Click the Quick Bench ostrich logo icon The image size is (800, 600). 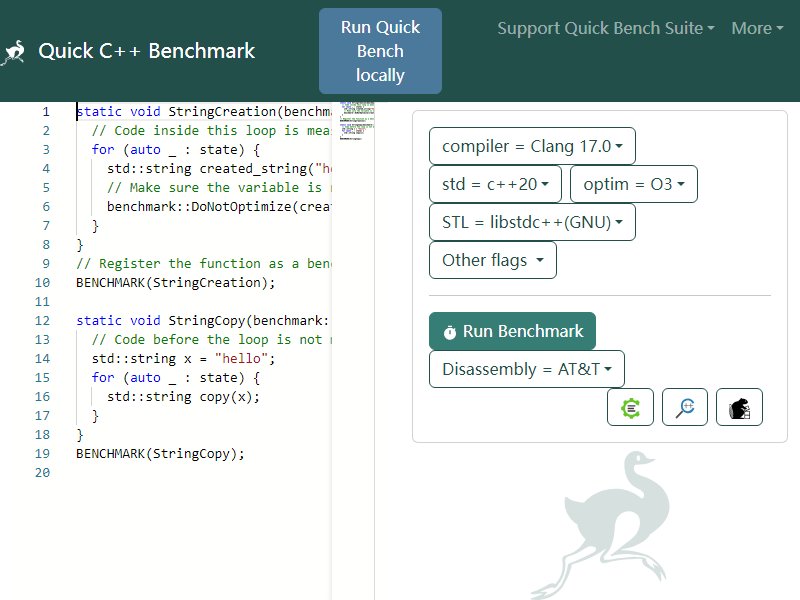point(14,52)
